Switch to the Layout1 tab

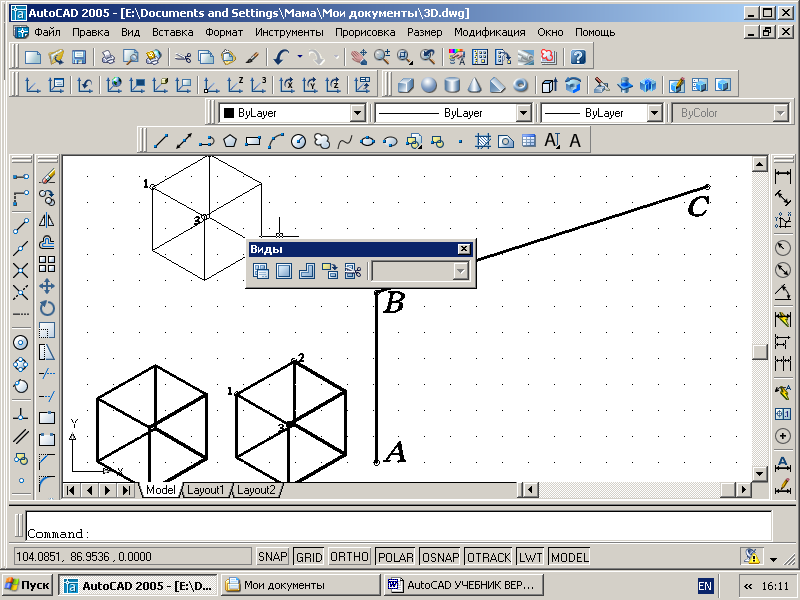pos(206,490)
